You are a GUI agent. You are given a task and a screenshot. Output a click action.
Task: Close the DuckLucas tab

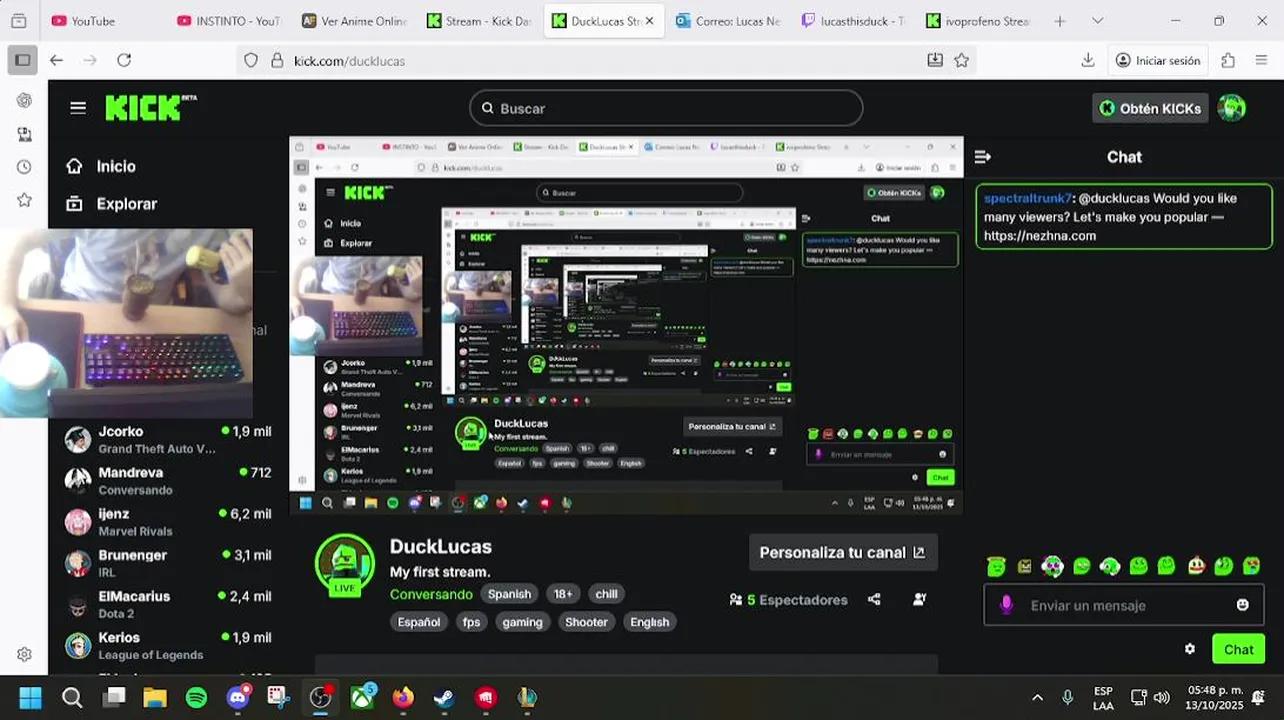coord(649,21)
